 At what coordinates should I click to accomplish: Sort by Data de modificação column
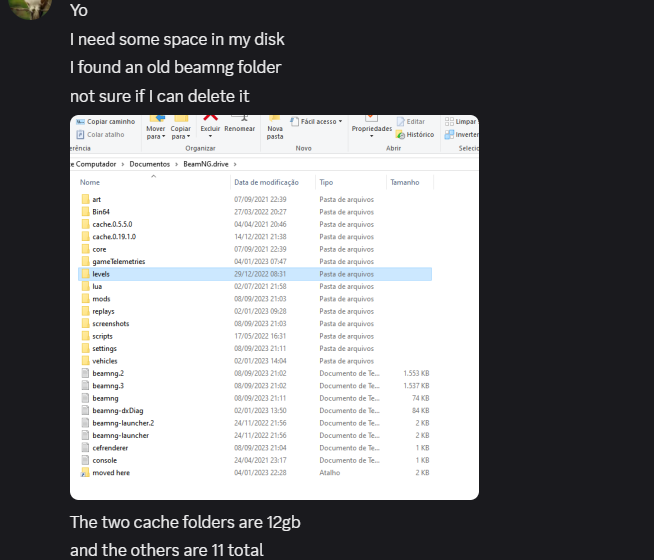click(x=266, y=182)
